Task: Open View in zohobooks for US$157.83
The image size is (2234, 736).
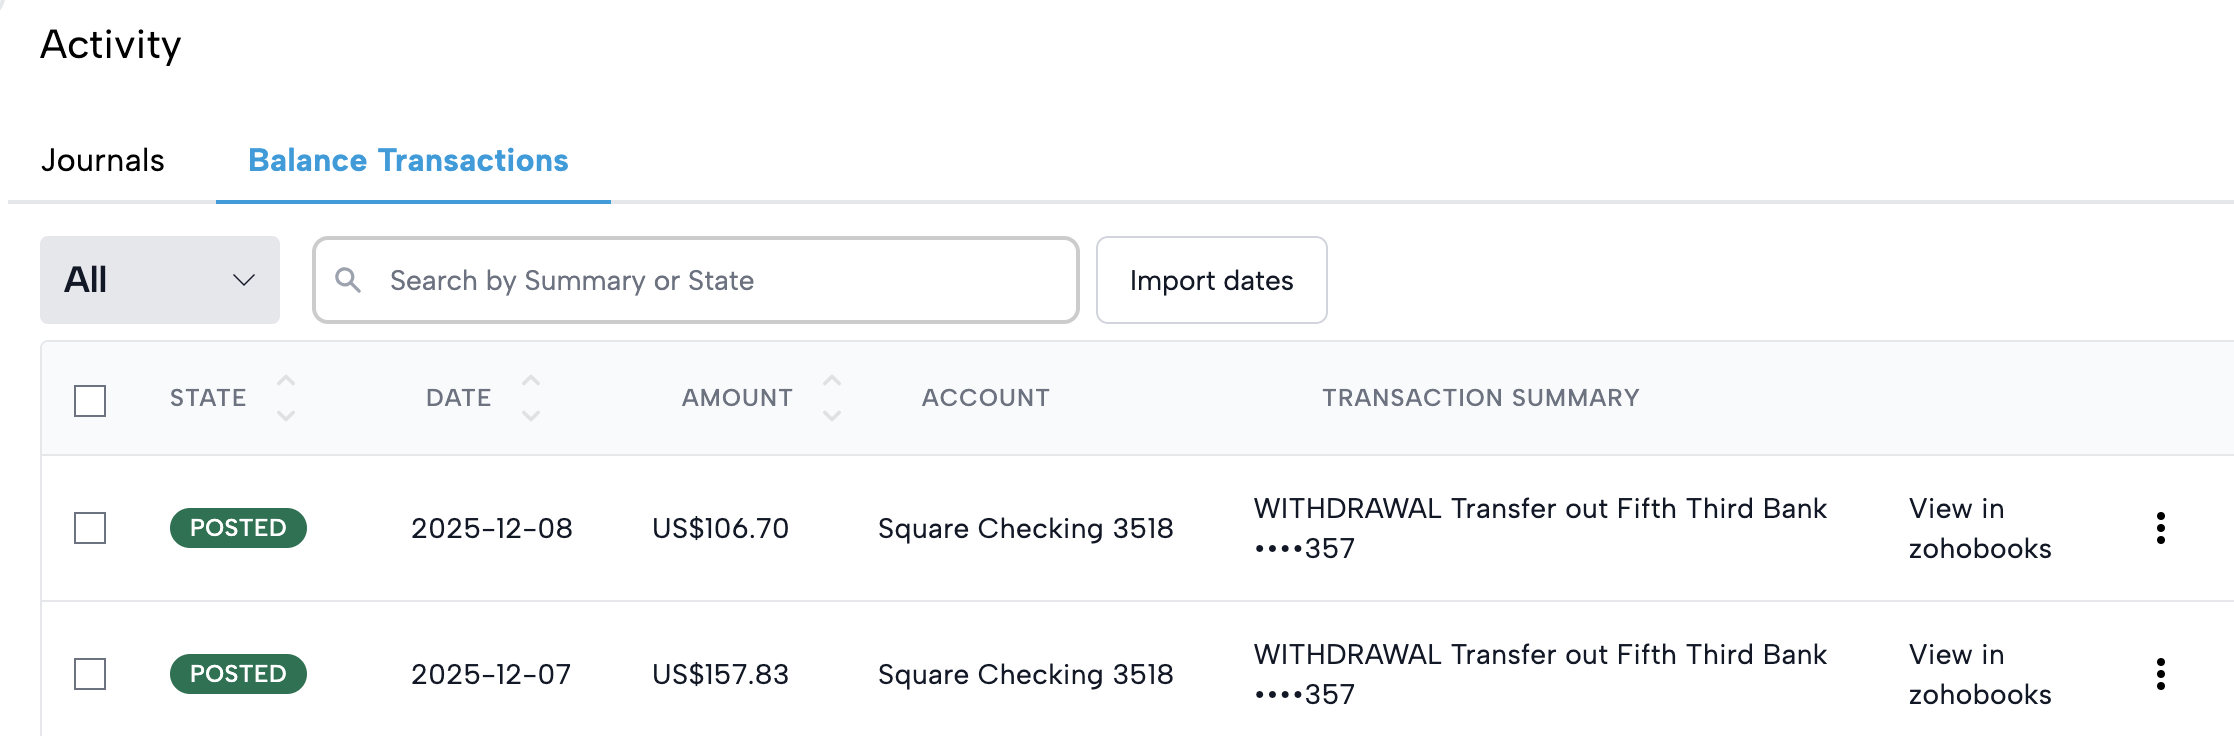Action: pos(1979,674)
